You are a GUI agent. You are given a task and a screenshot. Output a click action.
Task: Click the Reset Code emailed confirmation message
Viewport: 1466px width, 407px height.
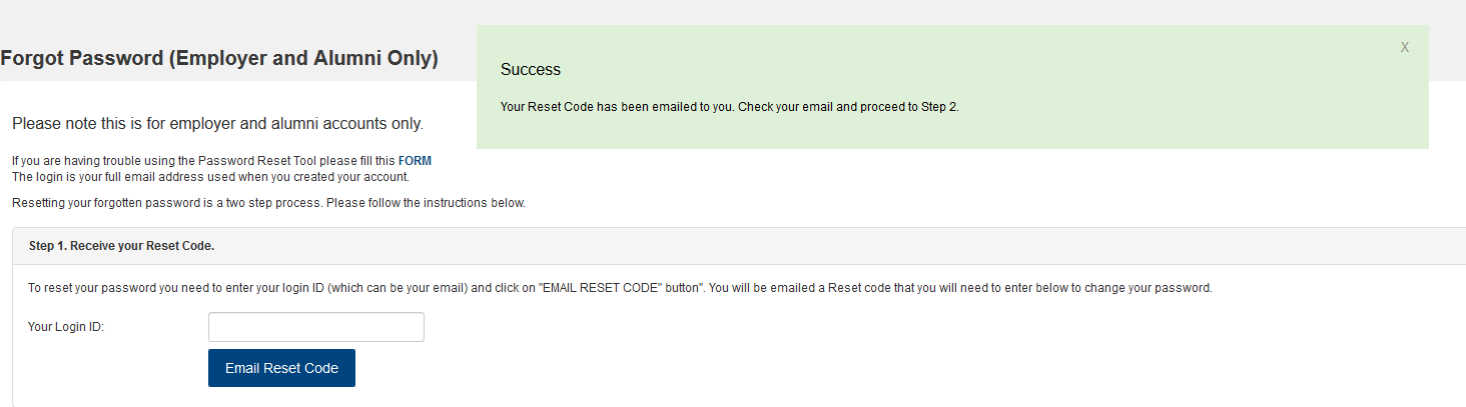click(x=729, y=107)
